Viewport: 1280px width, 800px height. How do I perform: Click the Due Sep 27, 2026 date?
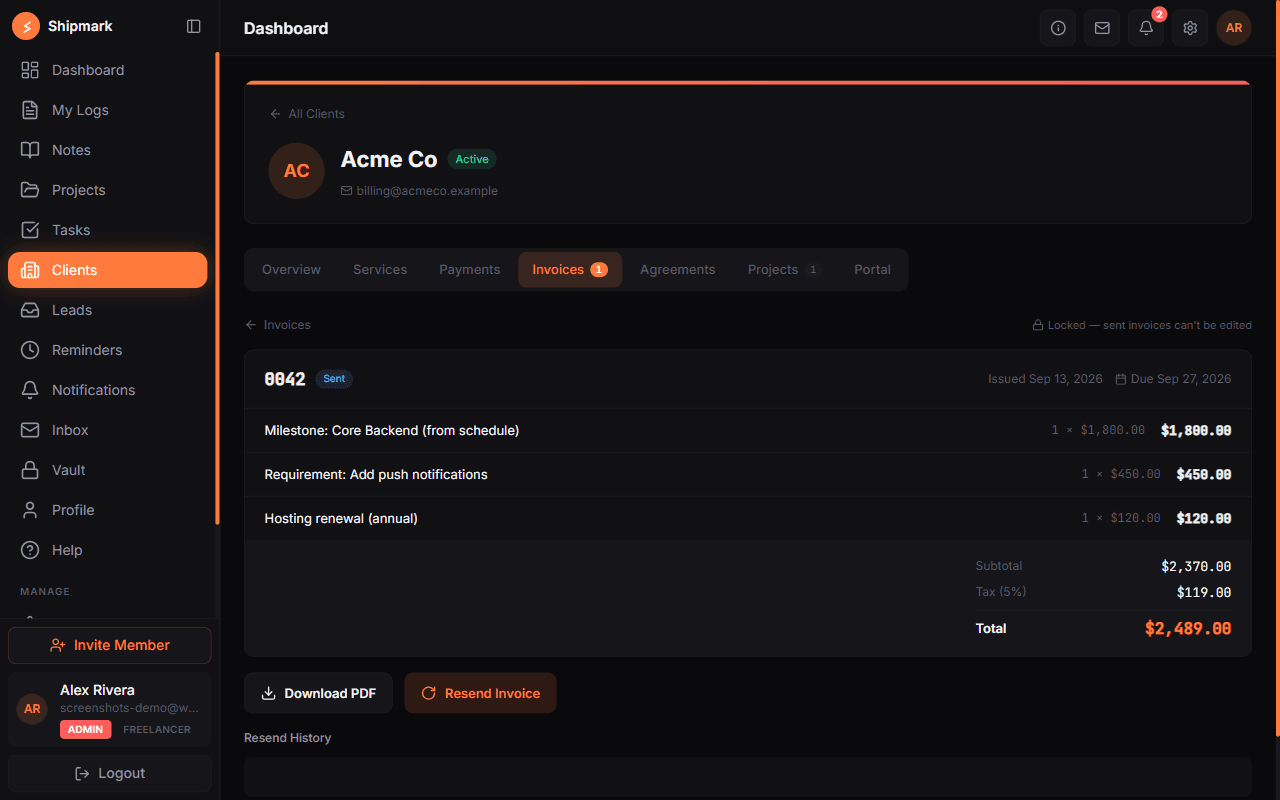pyautogui.click(x=1174, y=379)
